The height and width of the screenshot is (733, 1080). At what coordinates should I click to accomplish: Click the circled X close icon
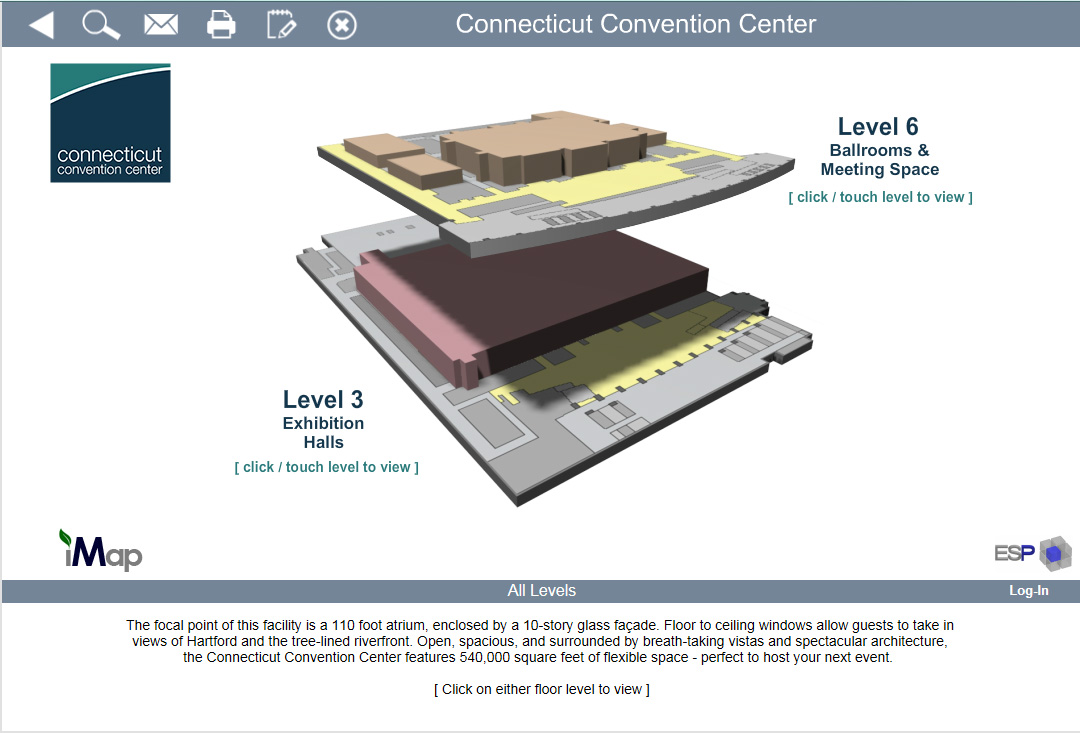342,25
